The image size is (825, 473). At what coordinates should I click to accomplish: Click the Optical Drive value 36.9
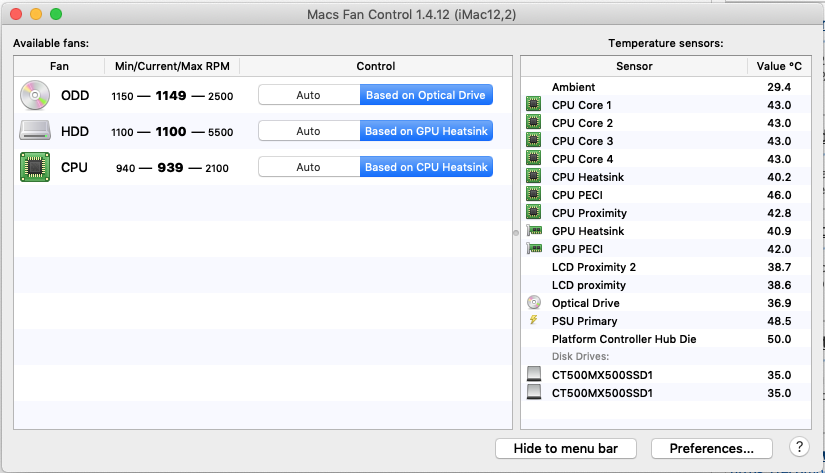779,303
